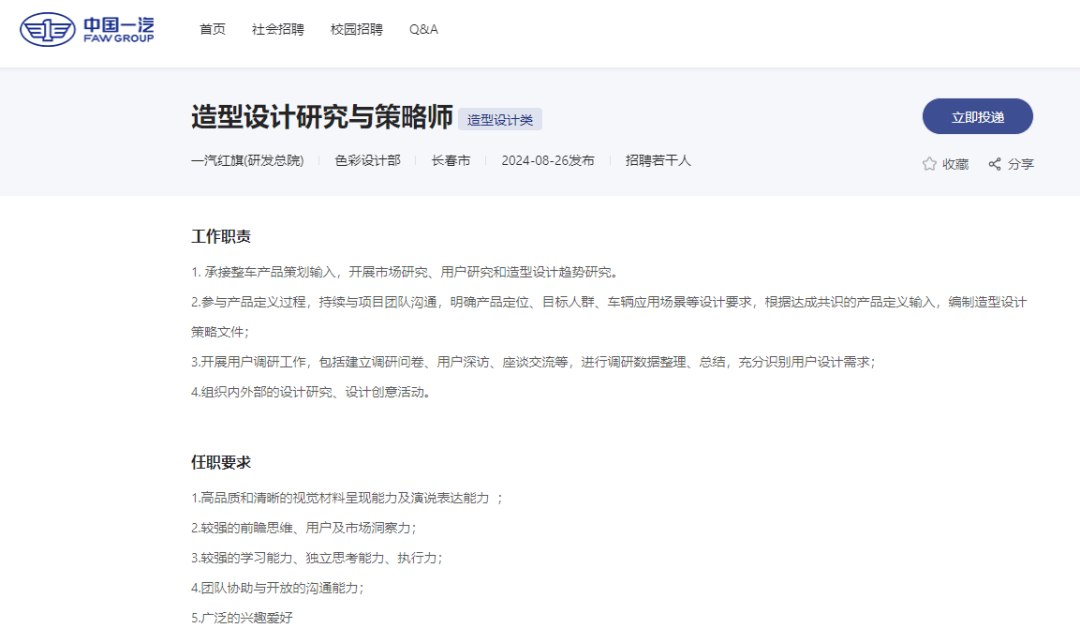Viewport: 1080px width, 643px height.
Task: Click the job title 造型设计研究与策略师
Action: pos(322,117)
